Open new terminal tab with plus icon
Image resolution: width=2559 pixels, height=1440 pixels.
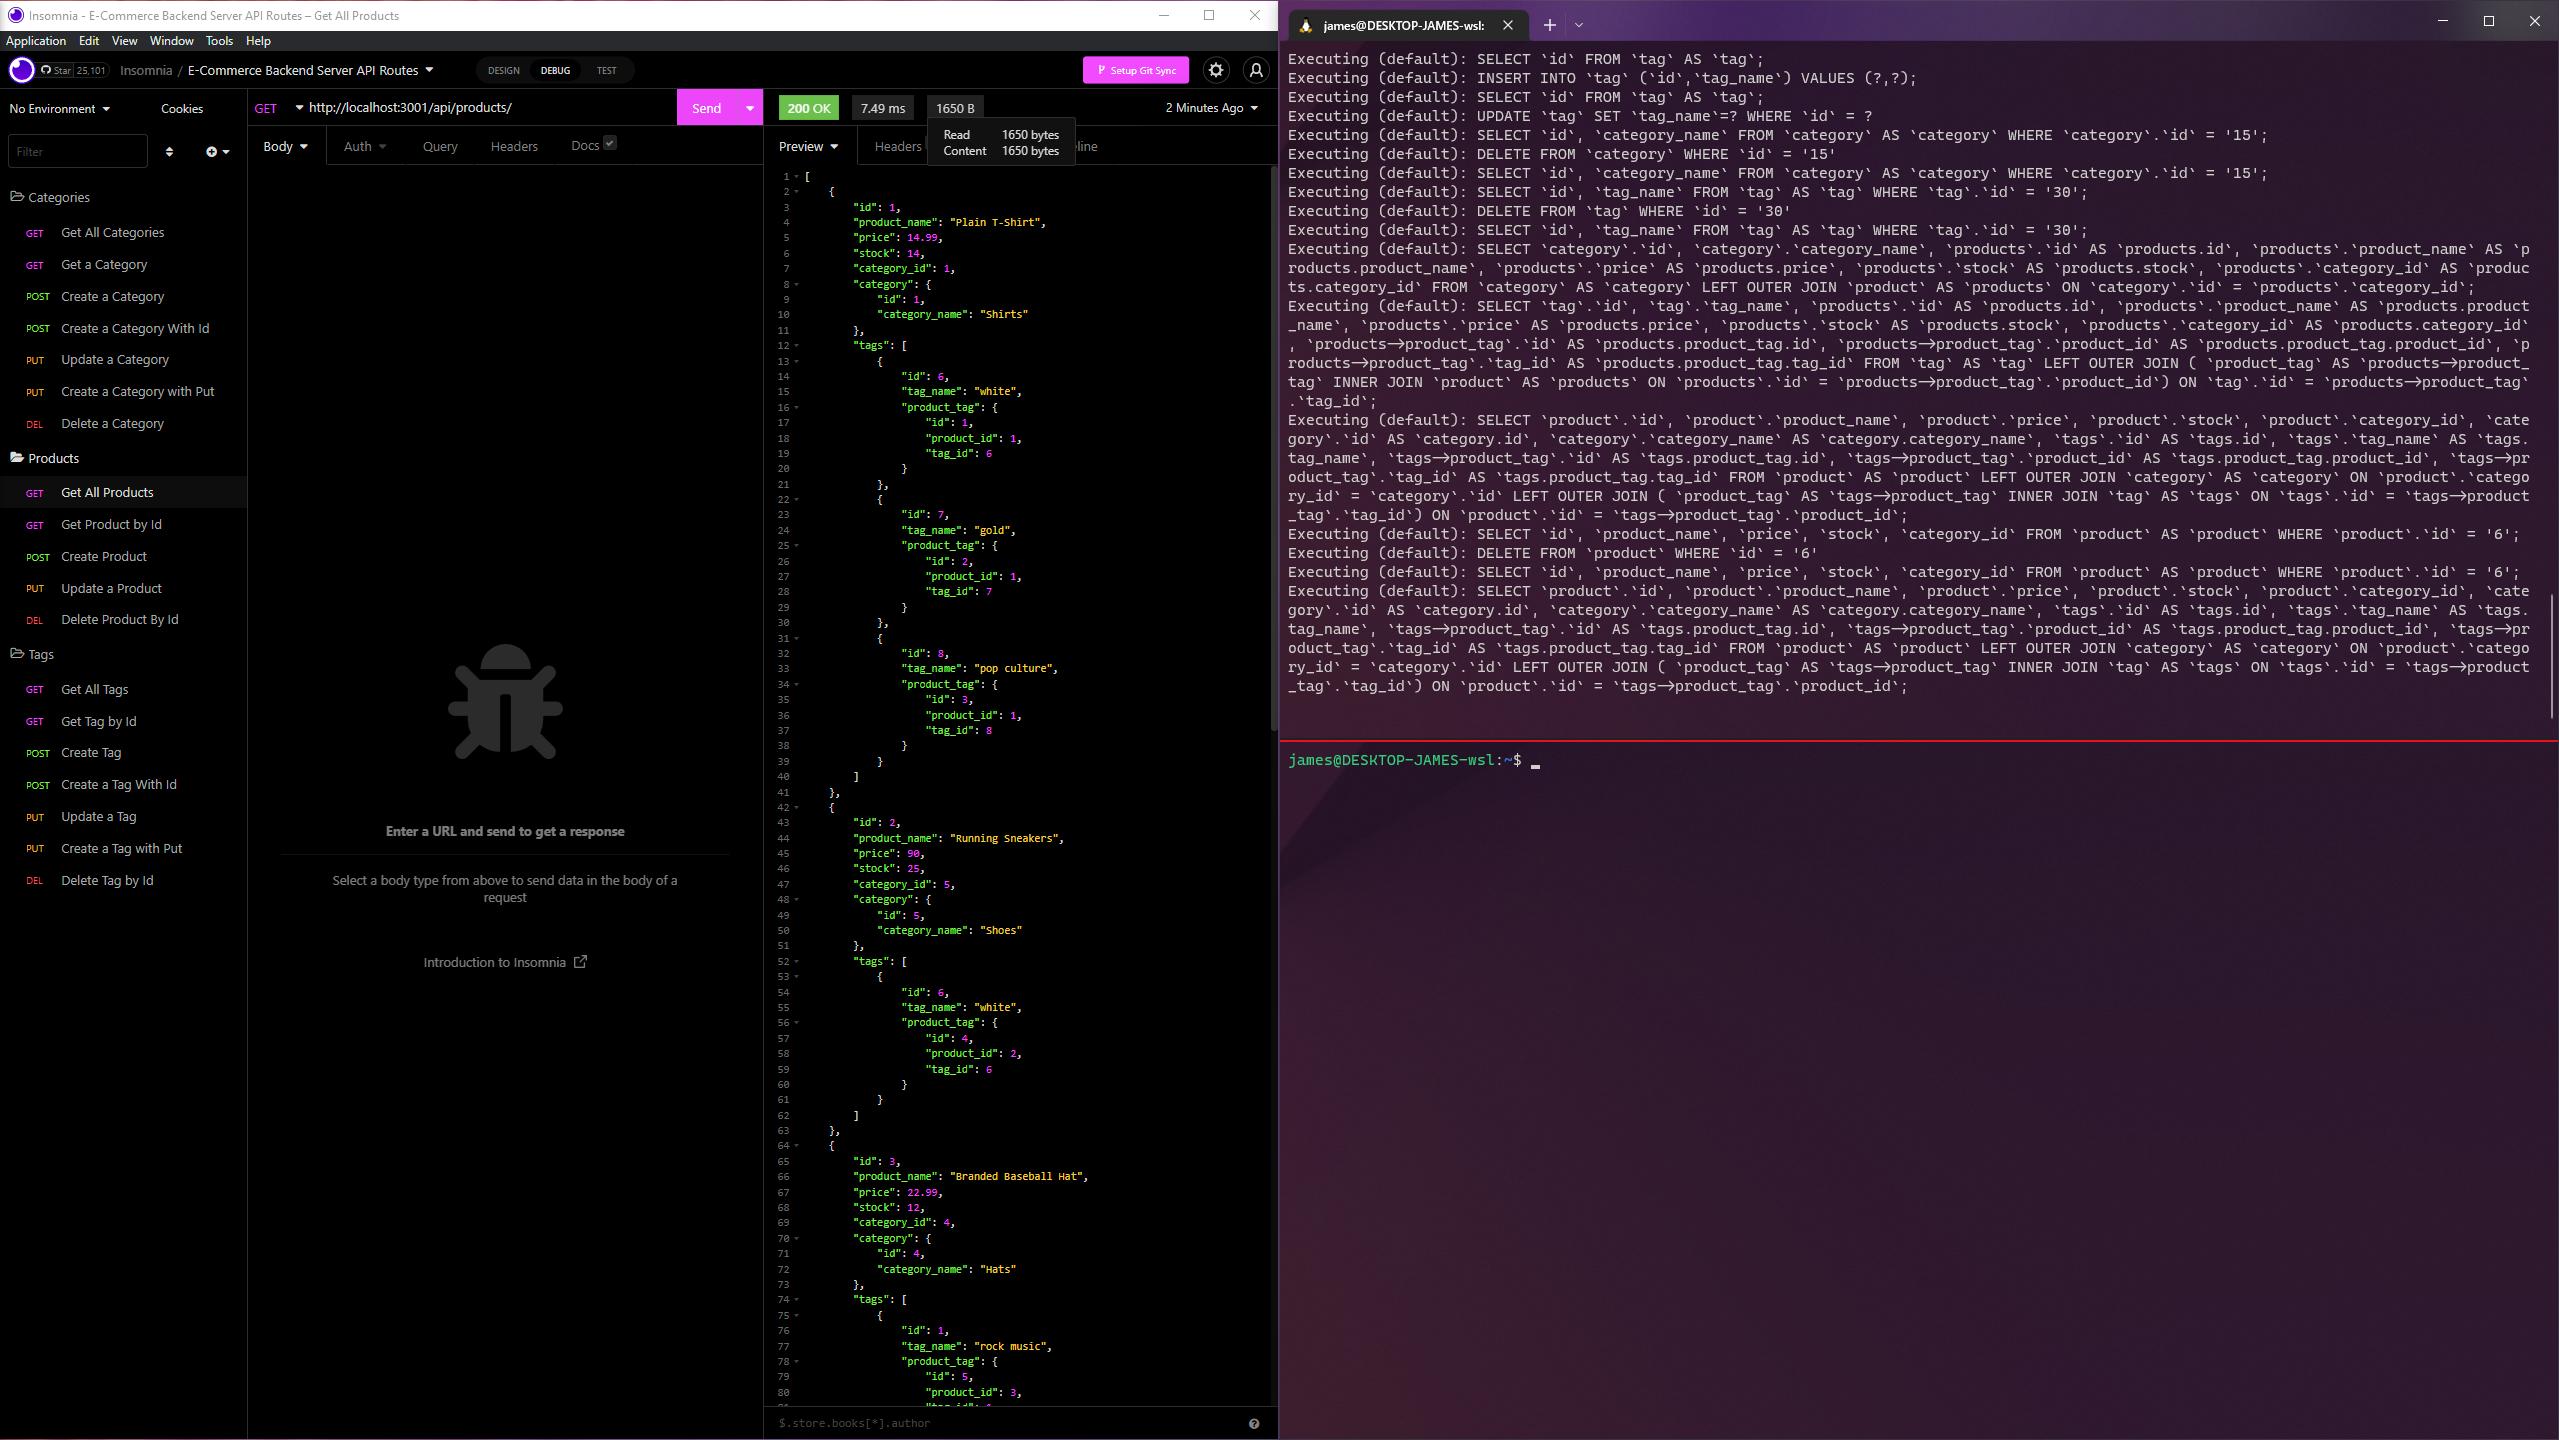tap(1549, 25)
